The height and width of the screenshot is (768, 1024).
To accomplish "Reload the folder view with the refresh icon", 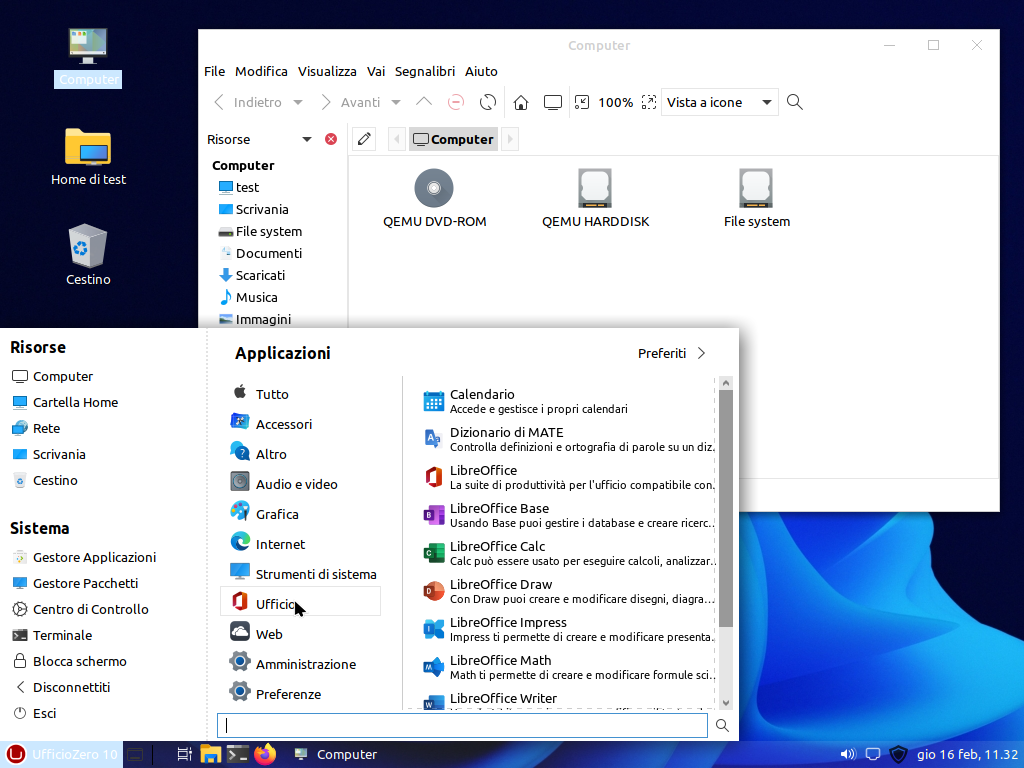I will [487, 101].
